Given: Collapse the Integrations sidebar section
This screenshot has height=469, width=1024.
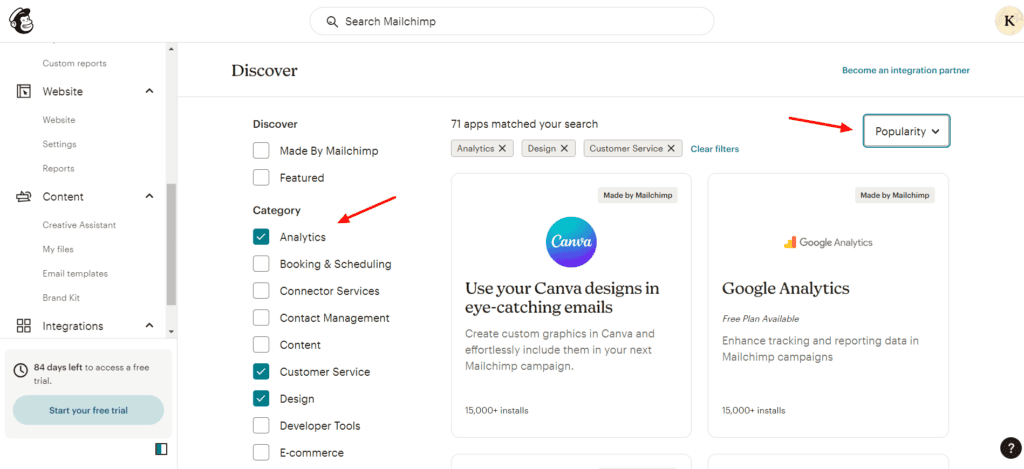Looking at the screenshot, I should pos(149,326).
